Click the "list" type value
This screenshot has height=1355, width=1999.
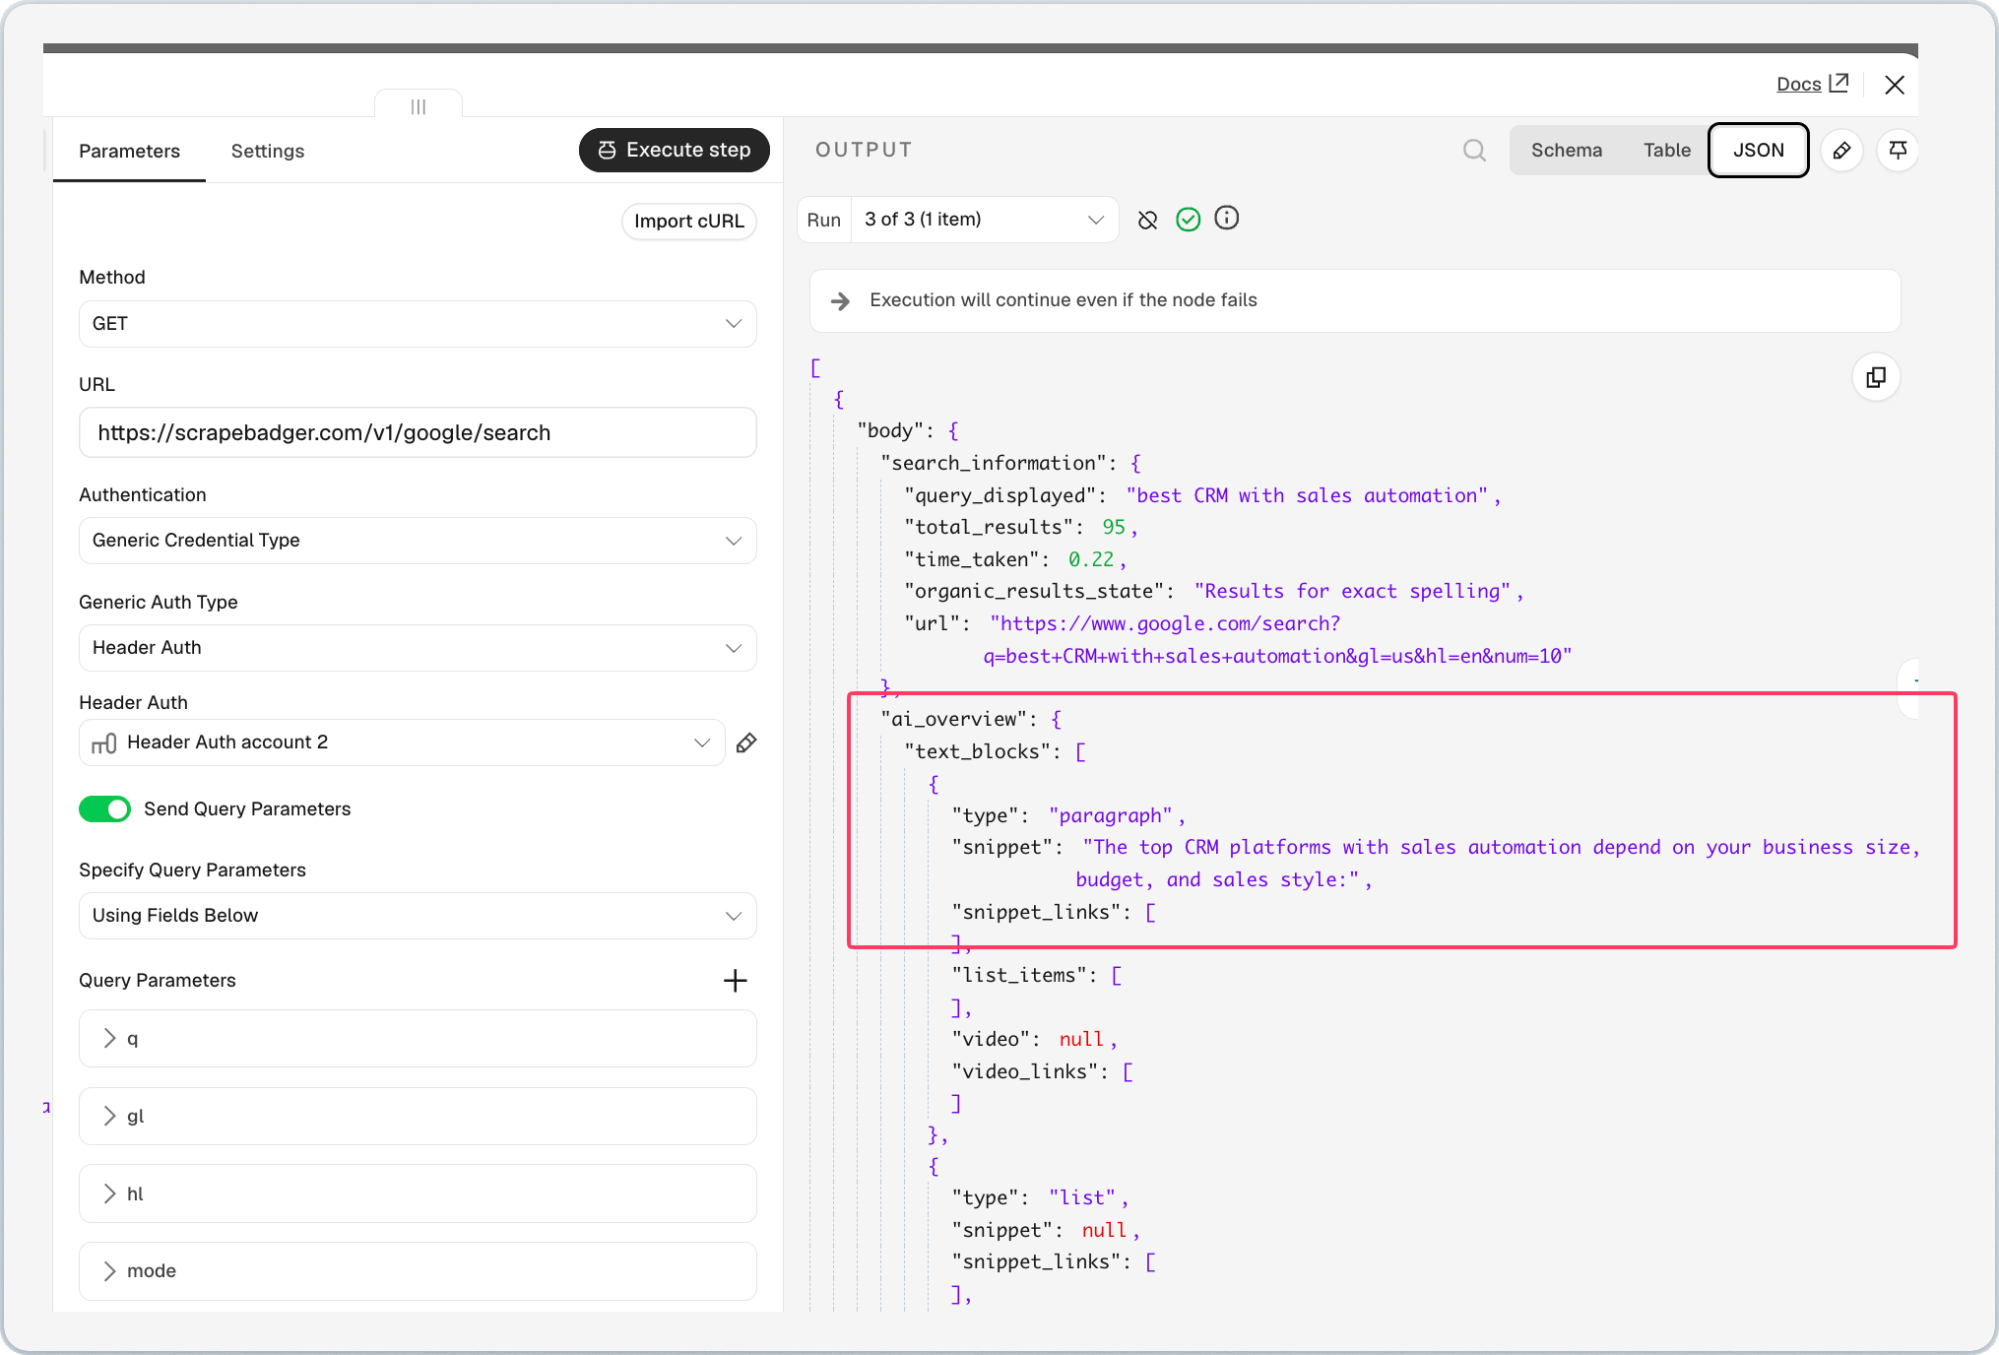click(x=1082, y=1198)
